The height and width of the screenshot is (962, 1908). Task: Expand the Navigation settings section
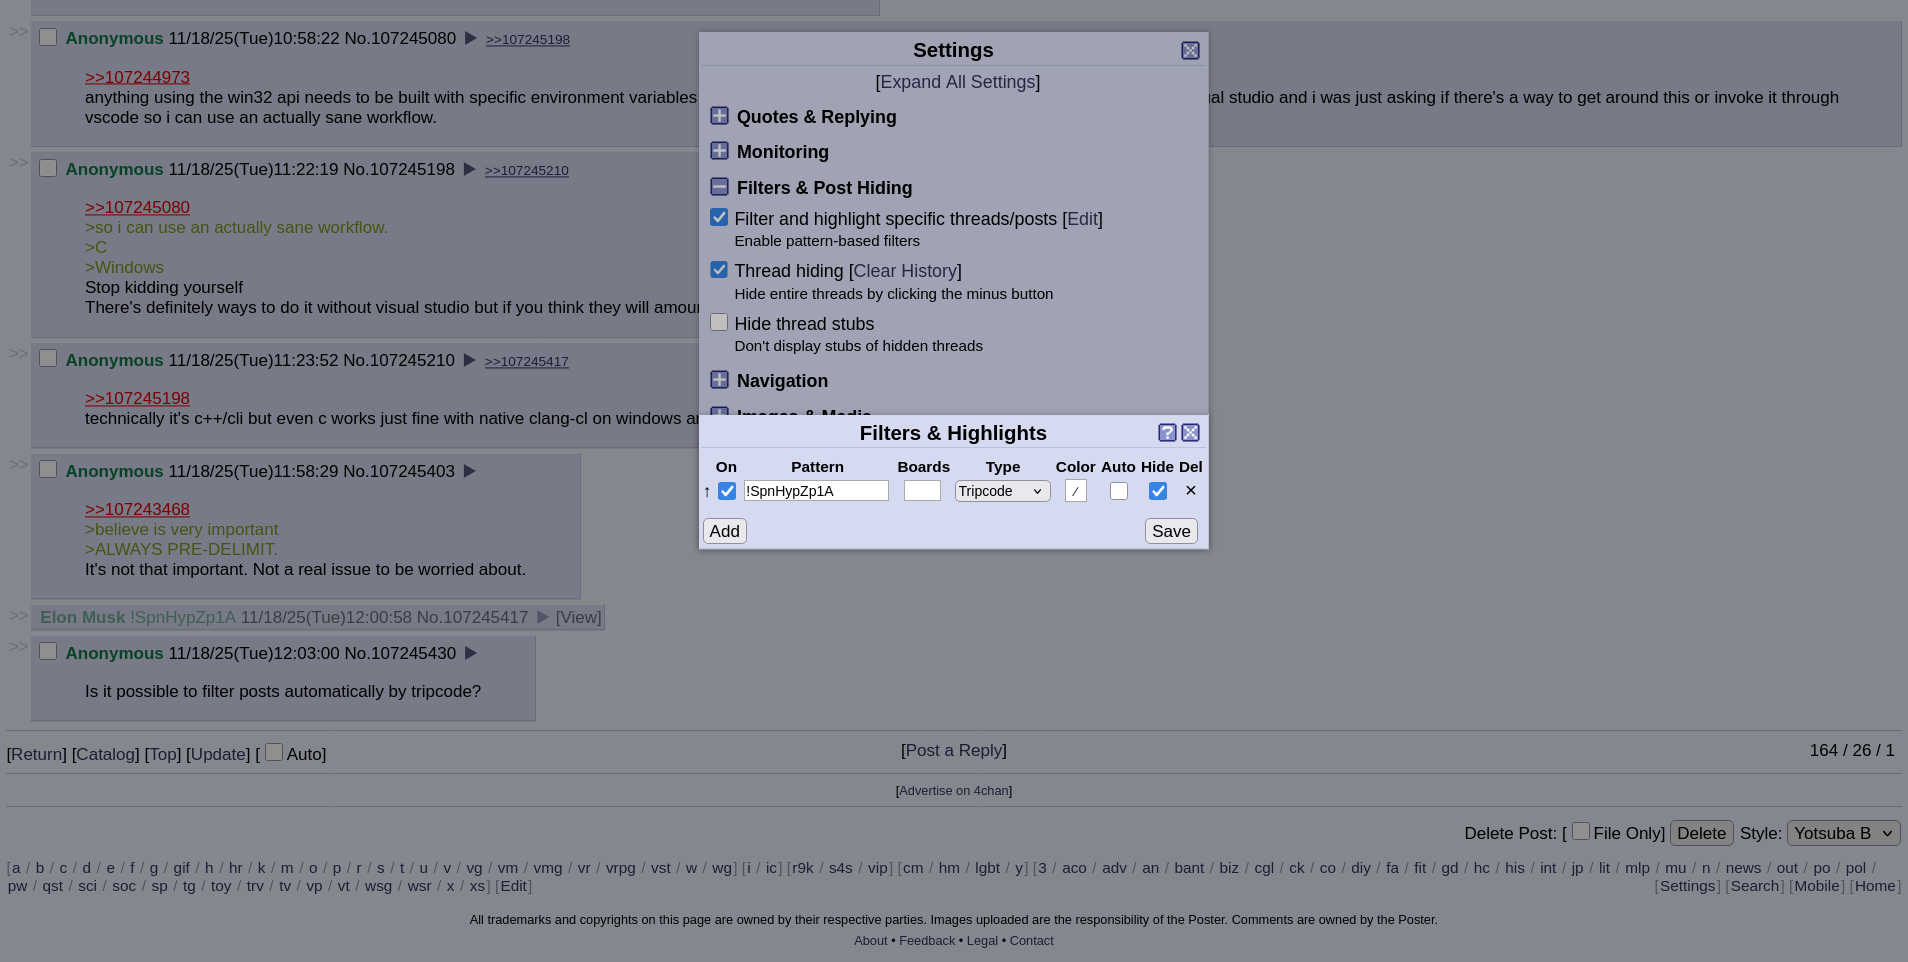[719, 380]
